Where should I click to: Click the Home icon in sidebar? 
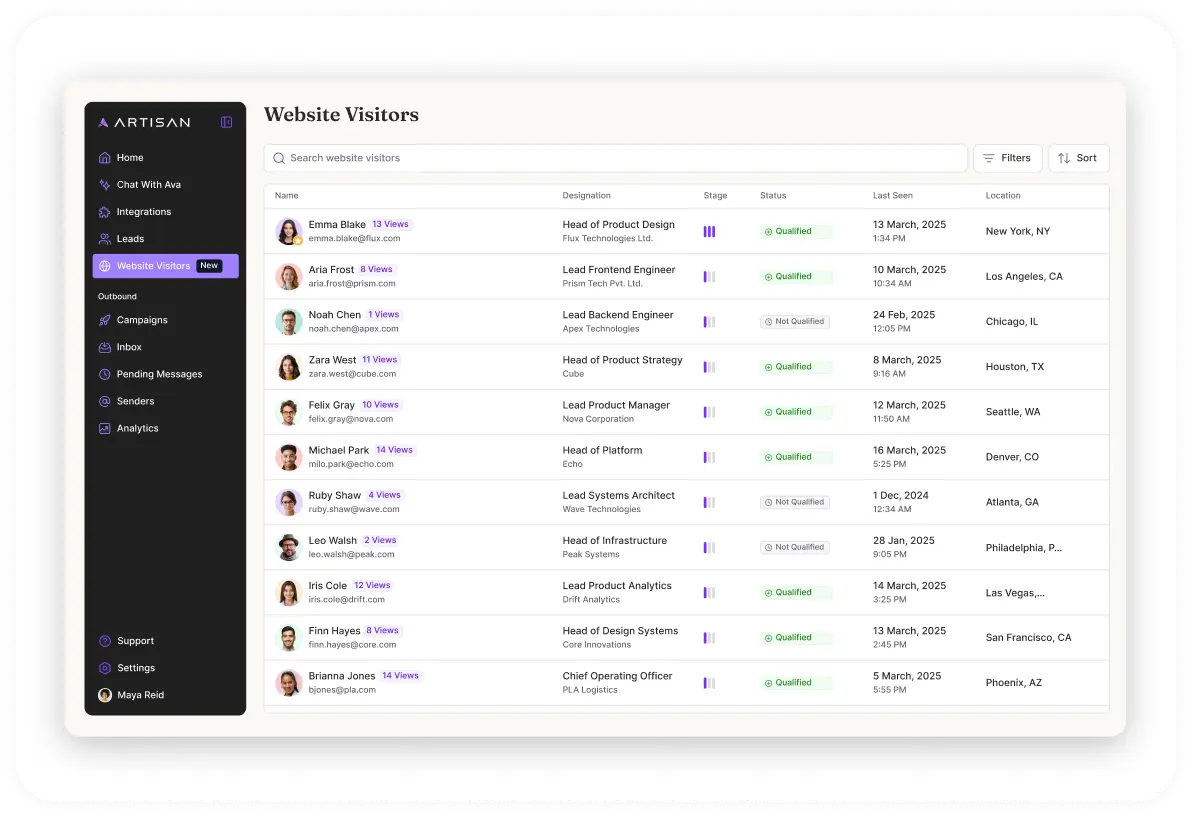[x=105, y=158]
